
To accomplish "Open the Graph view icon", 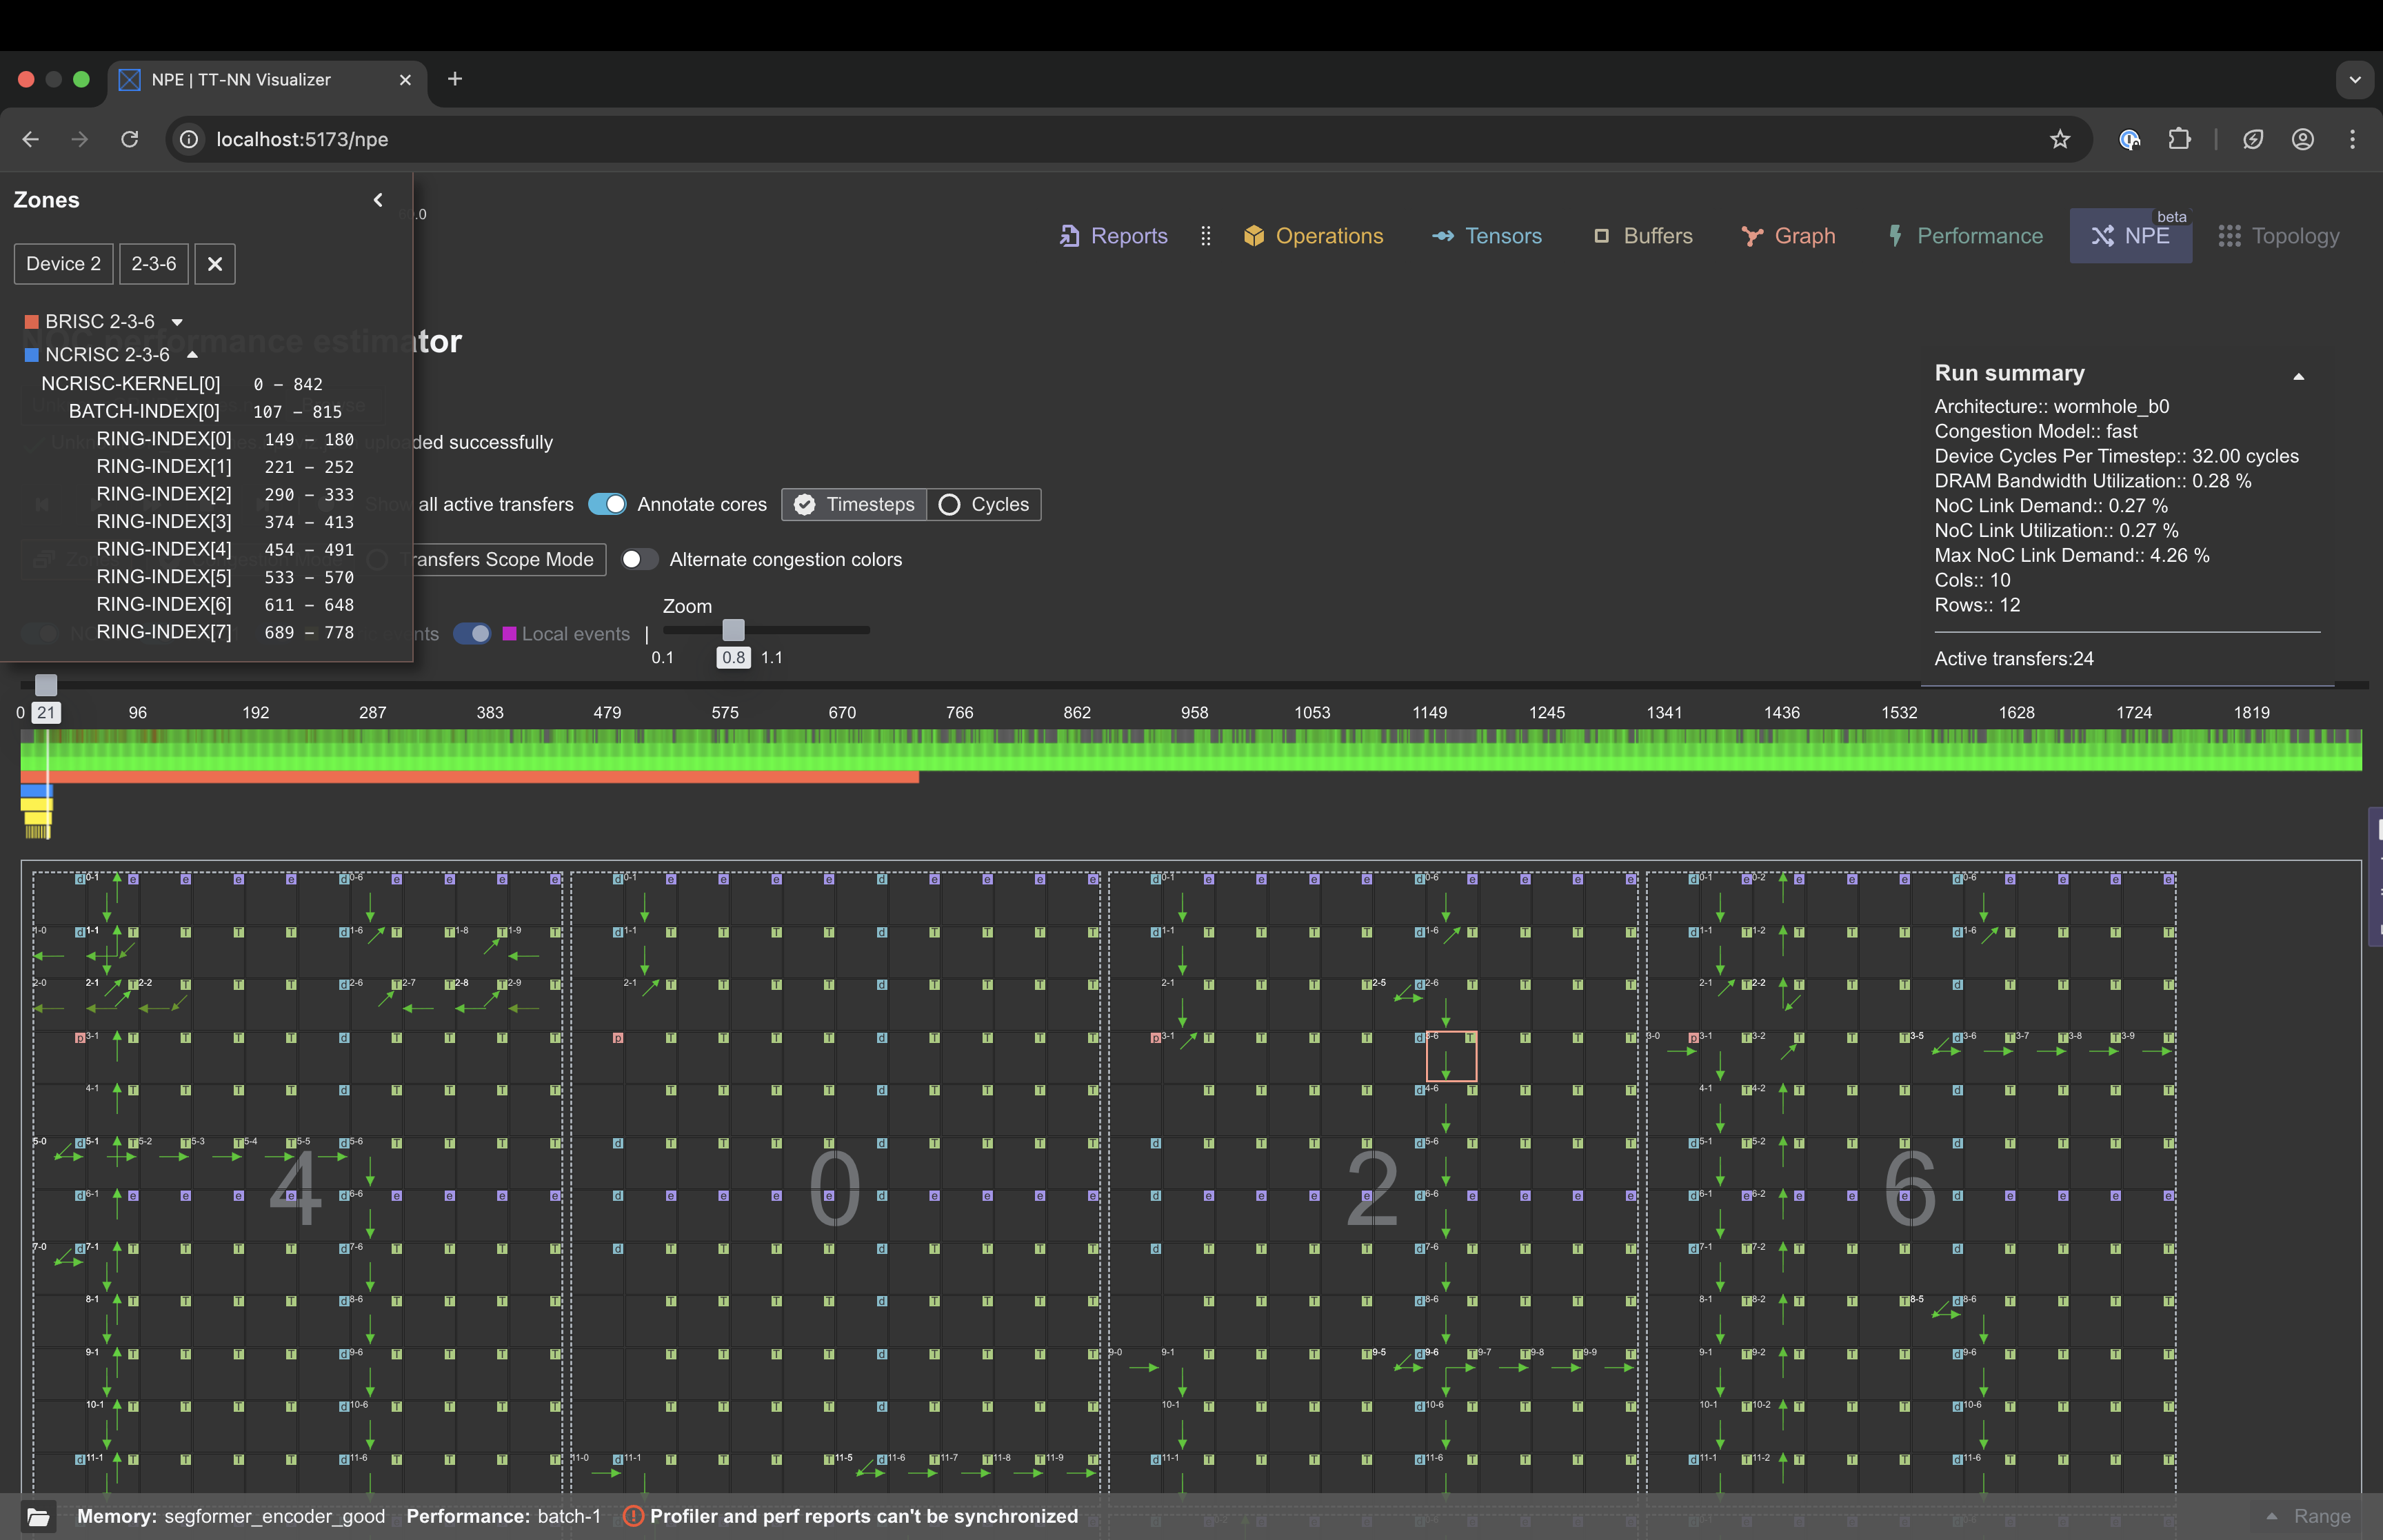I will [x=1751, y=236].
